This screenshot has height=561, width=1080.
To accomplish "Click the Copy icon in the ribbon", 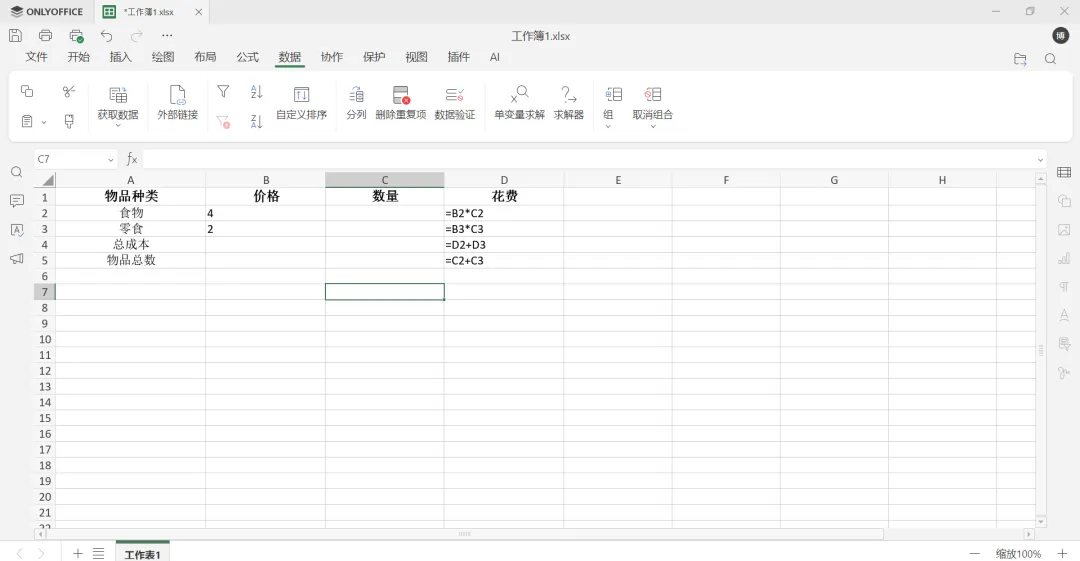I will pos(27,91).
